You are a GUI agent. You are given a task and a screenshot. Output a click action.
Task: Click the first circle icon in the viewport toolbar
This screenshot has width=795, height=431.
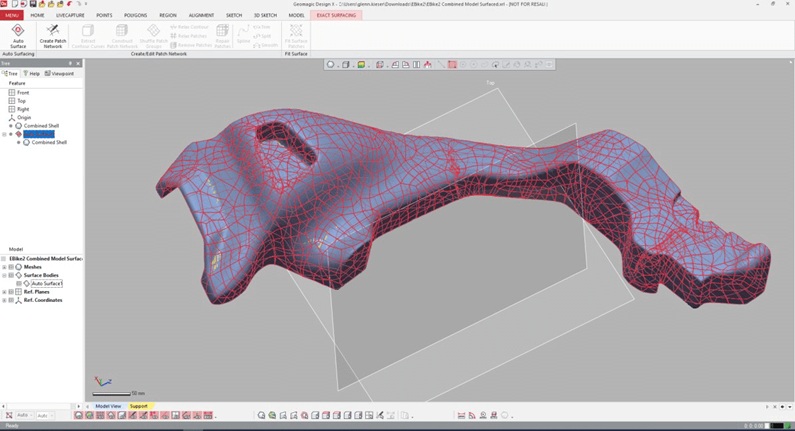(331, 64)
